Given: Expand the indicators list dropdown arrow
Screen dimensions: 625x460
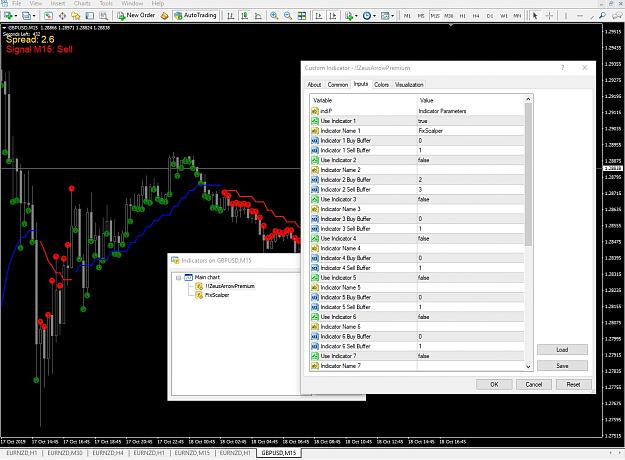Looking at the screenshot, I should 356,16.
